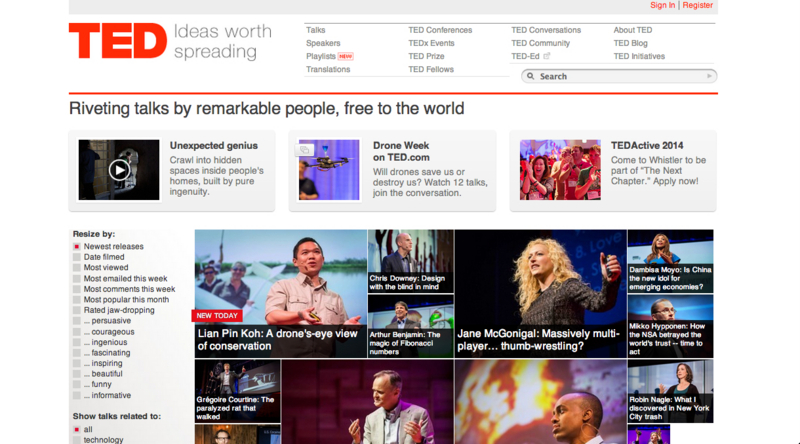Select Most emailed this week
This screenshot has width=800, height=444.
(77, 279)
